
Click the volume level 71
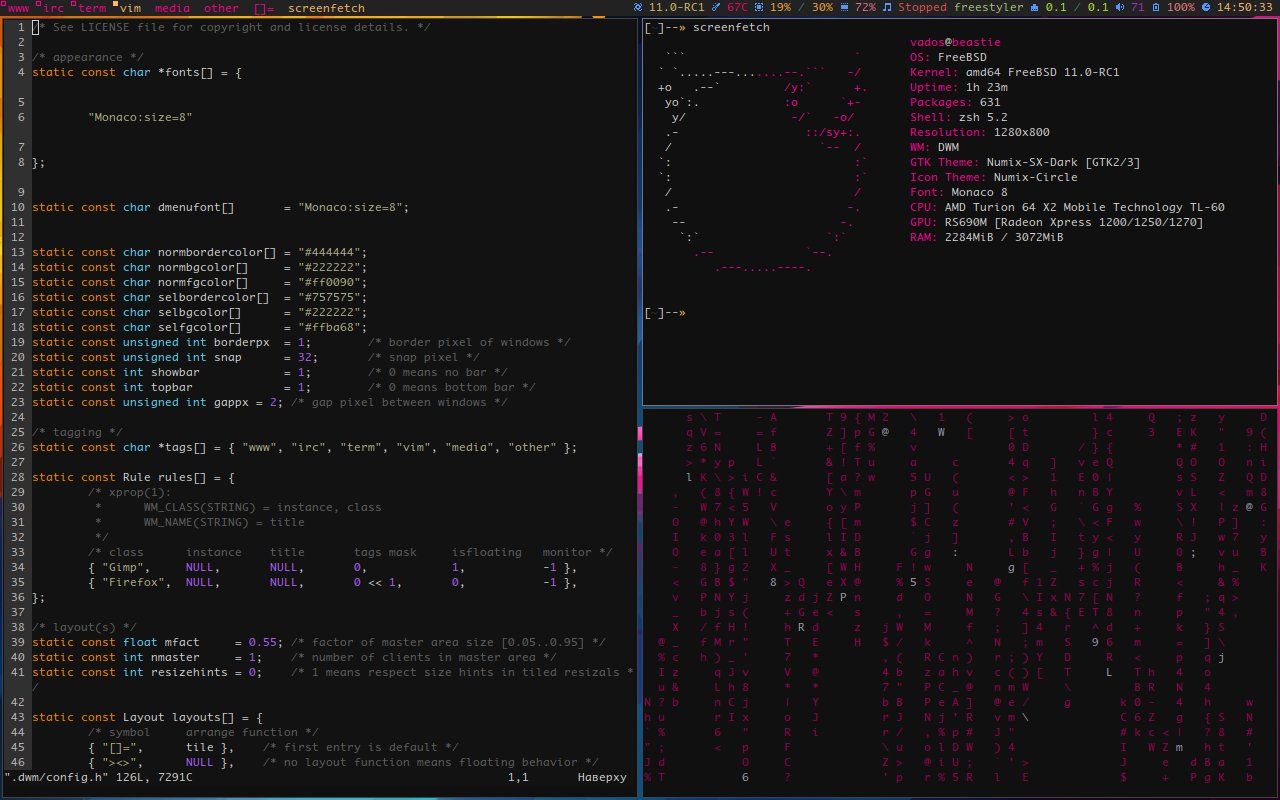(1137, 7)
